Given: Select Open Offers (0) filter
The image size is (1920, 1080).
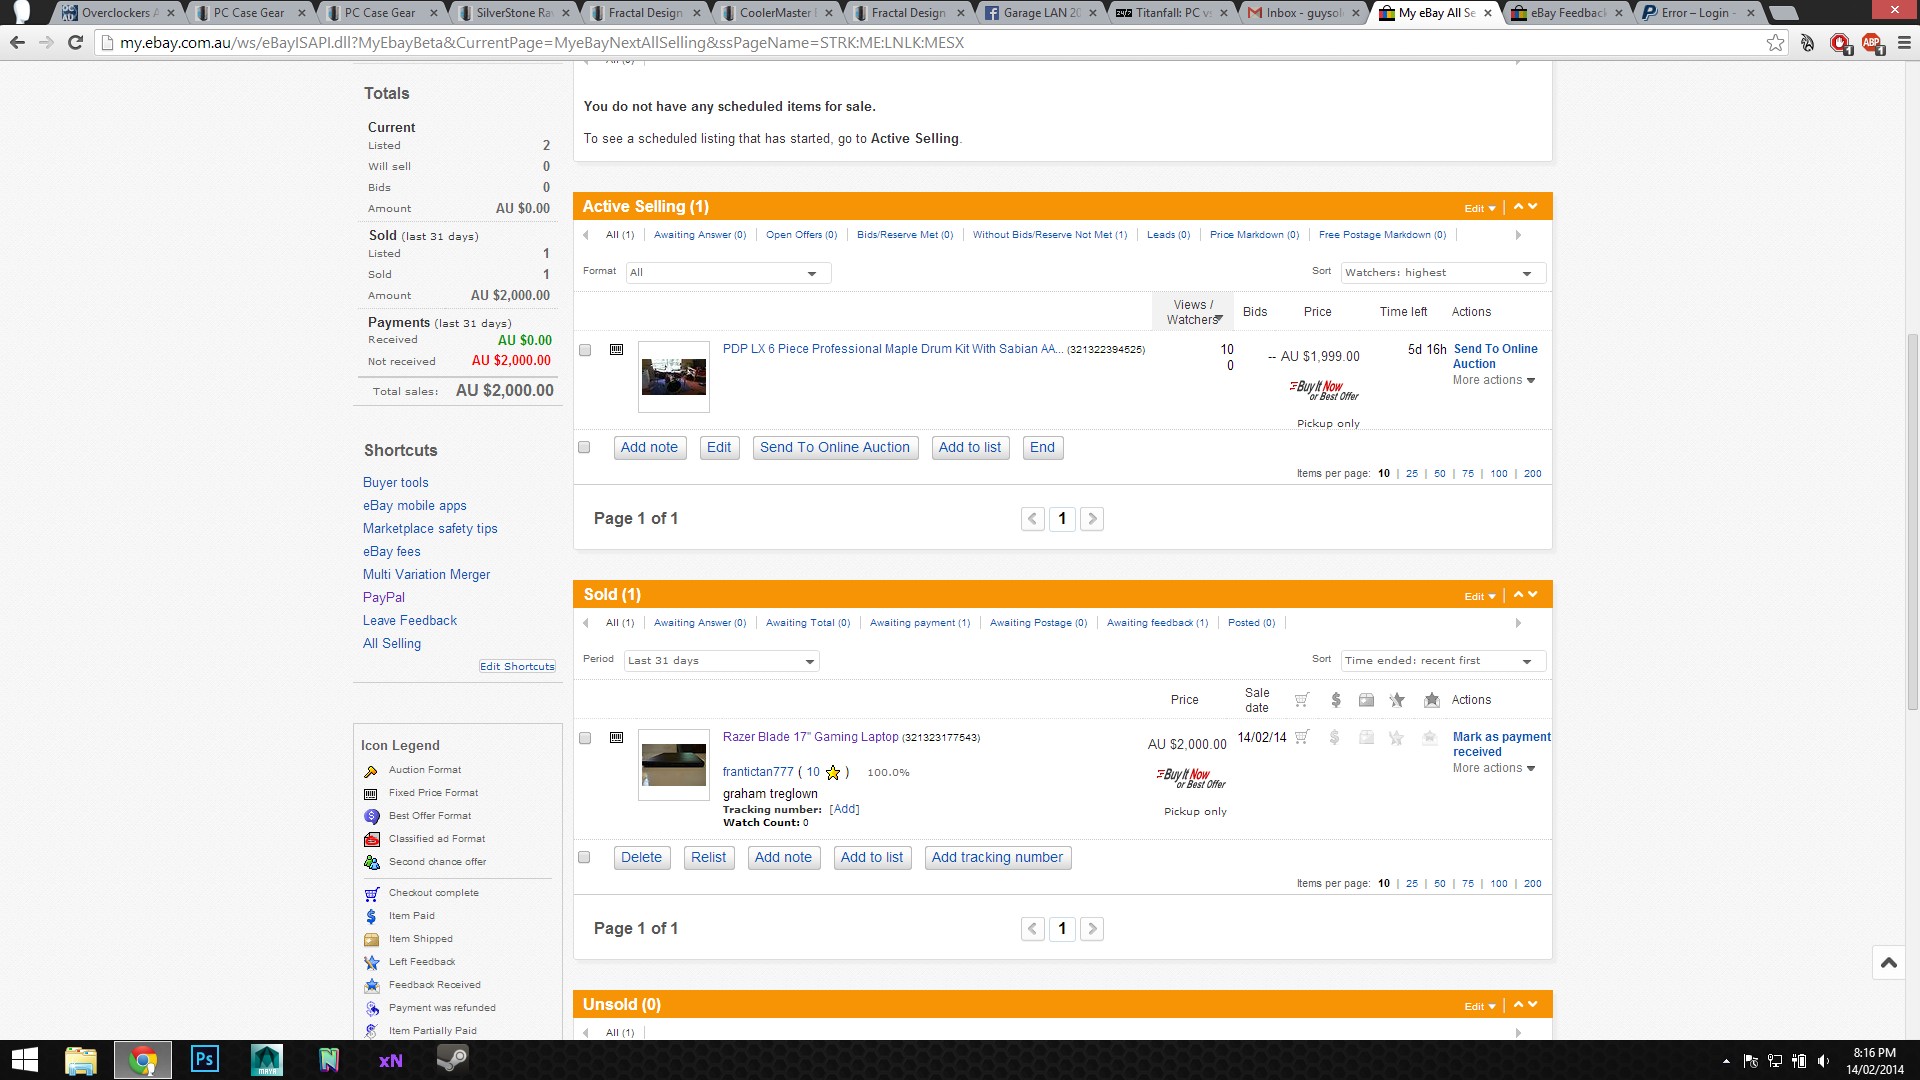Looking at the screenshot, I should pyautogui.click(x=801, y=235).
